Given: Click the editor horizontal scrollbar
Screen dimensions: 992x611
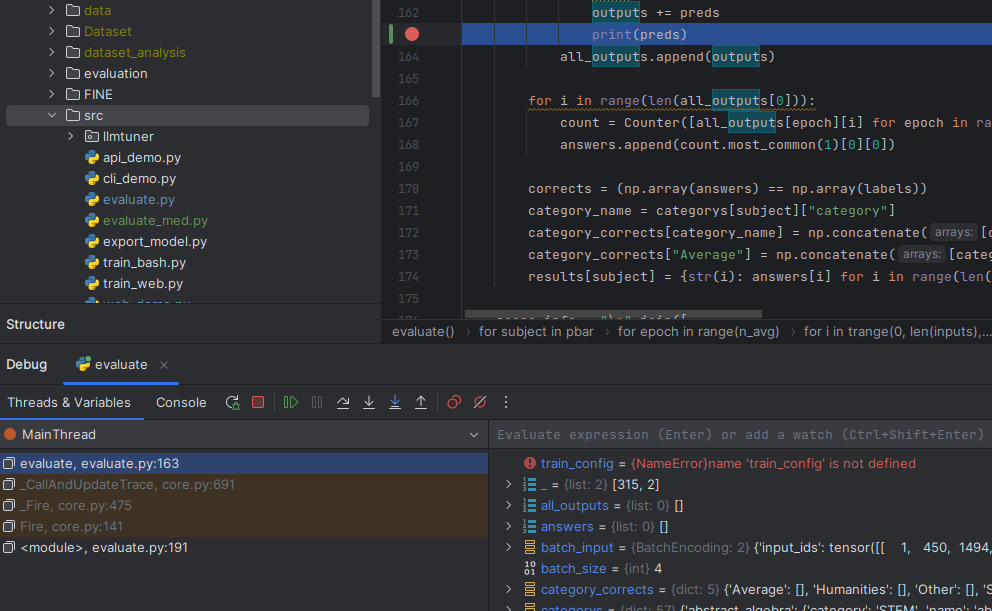Looking at the screenshot, I should pyautogui.click(x=613, y=314).
